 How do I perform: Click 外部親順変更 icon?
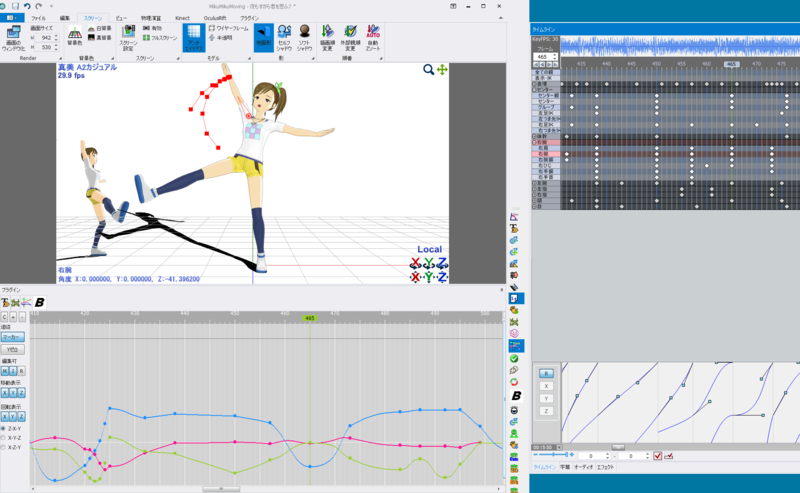click(351, 38)
